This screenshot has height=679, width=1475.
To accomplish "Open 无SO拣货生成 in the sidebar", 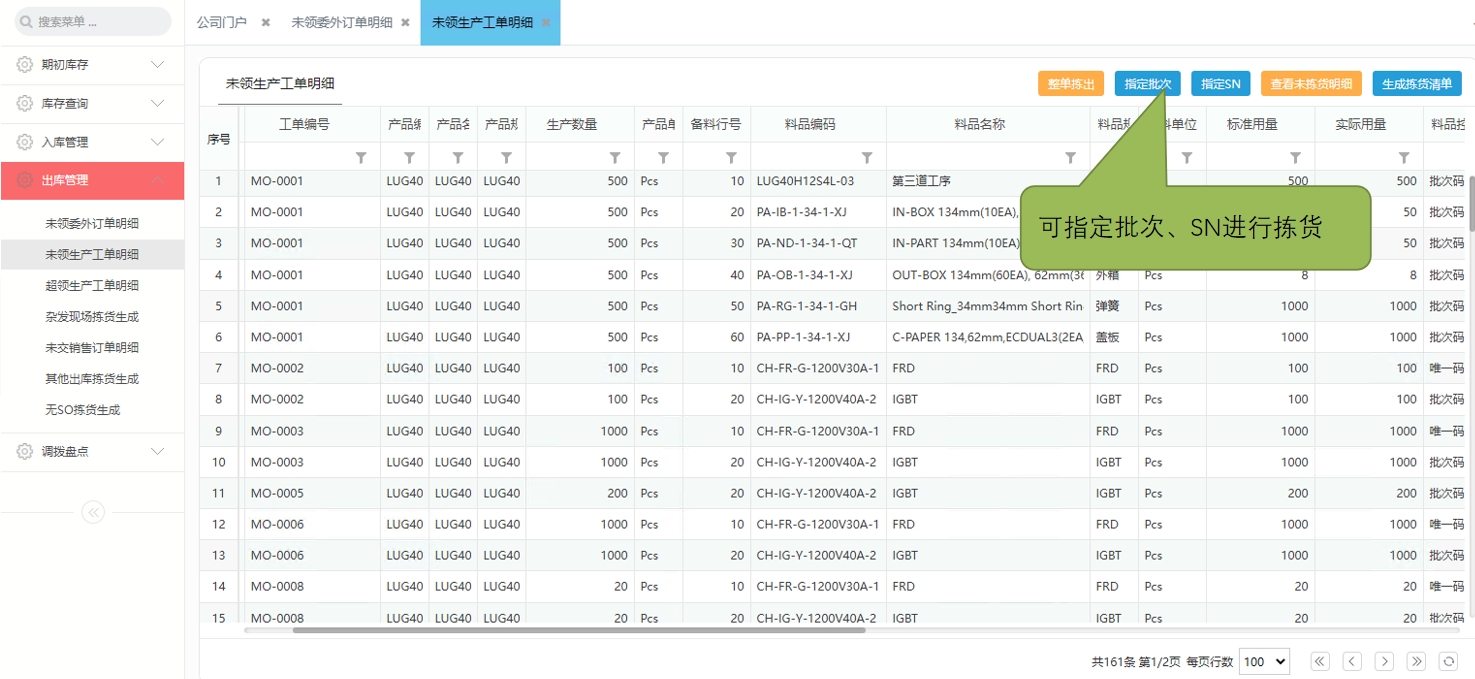I will (x=85, y=410).
